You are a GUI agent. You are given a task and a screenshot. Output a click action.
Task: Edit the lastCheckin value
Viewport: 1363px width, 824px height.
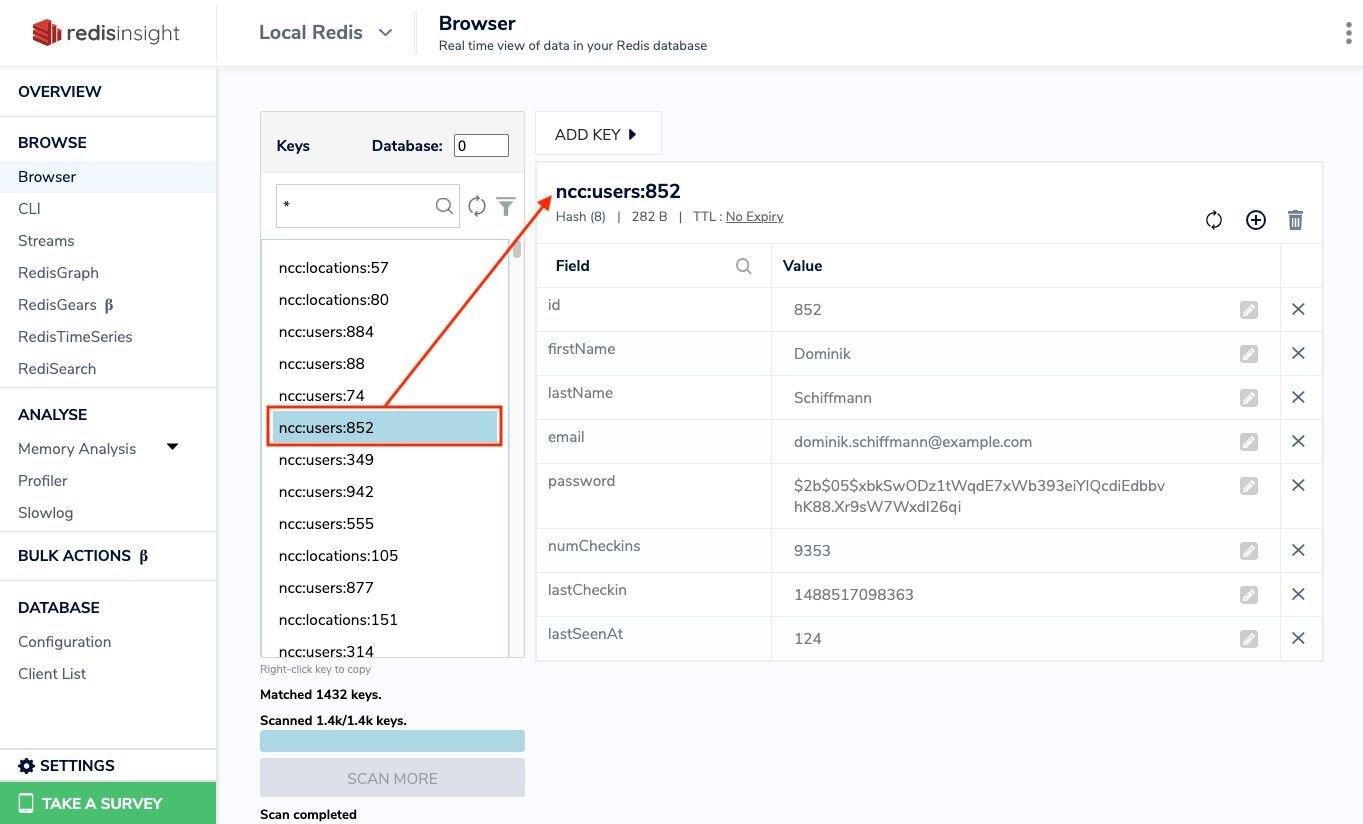coord(1249,595)
